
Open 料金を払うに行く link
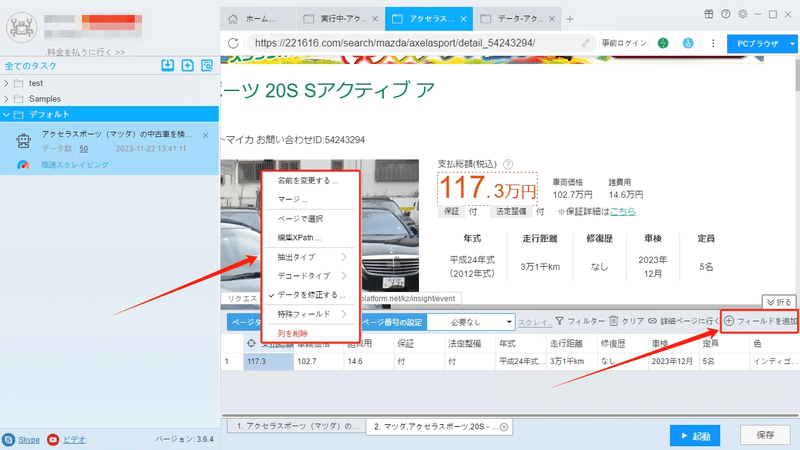[x=85, y=52]
